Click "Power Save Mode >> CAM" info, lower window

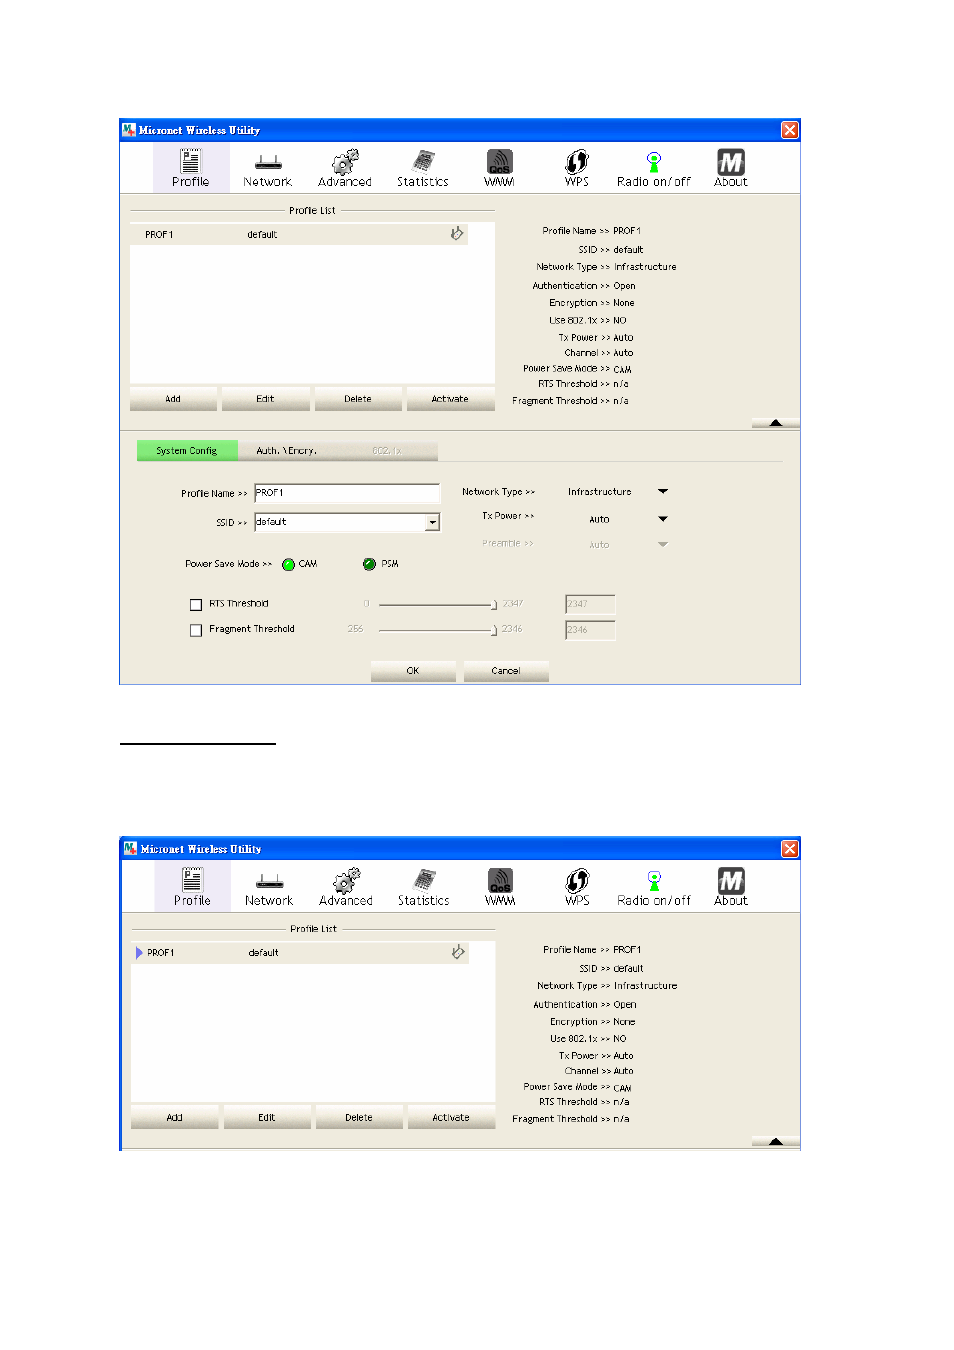(x=577, y=1087)
